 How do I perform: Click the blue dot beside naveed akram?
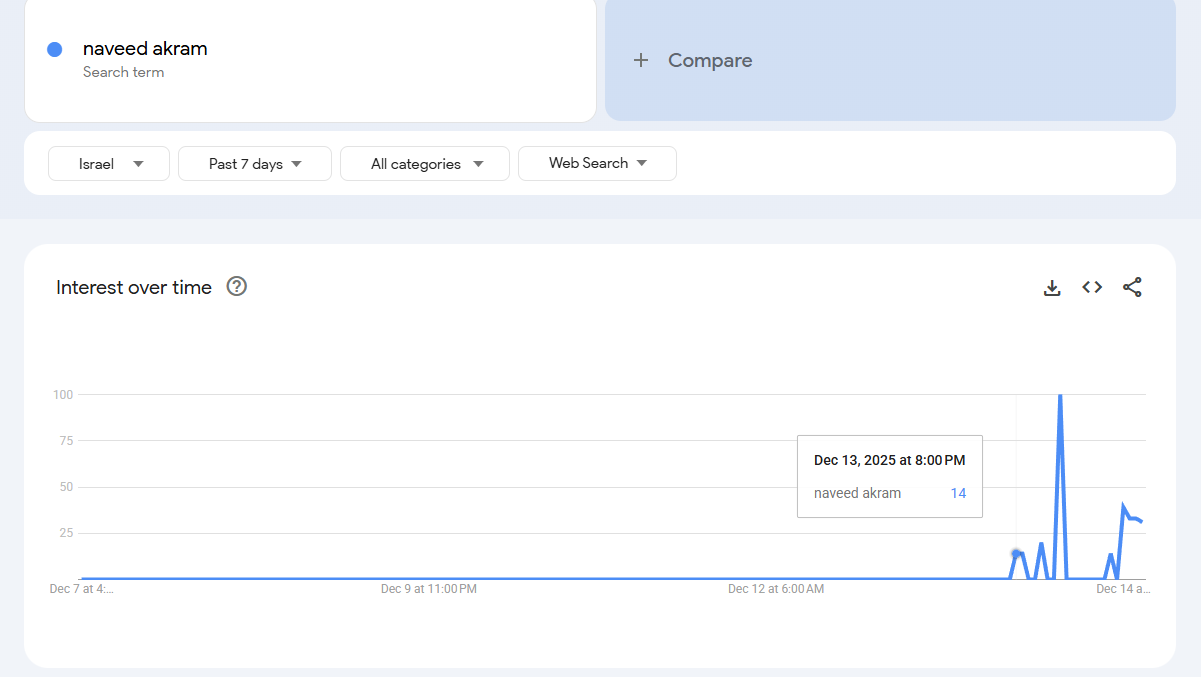pos(55,49)
